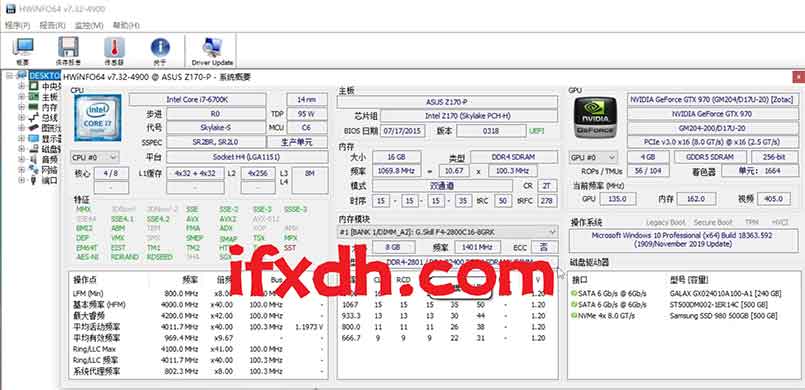
Task: Click the audio icon beside 音频
Action: click(33, 160)
